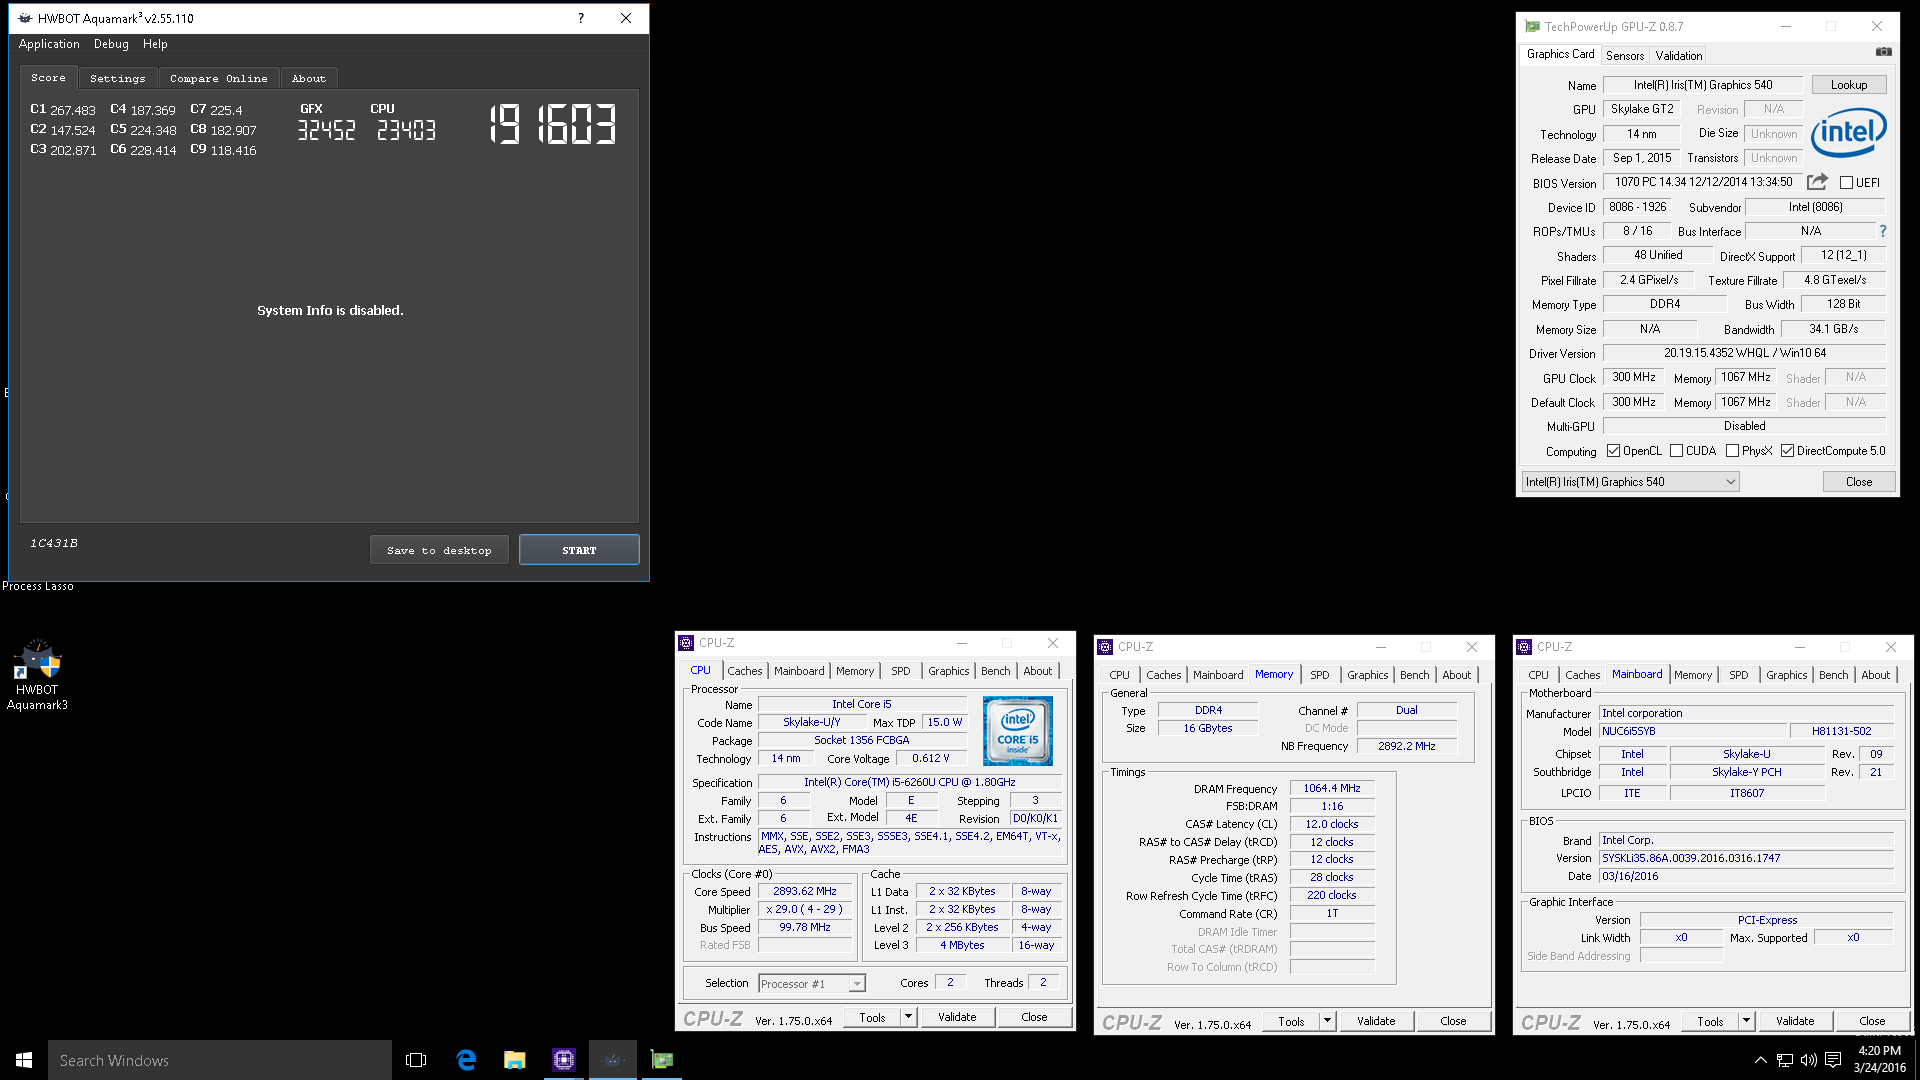Viewport: 1920px width, 1080px height.
Task: Click the network tray icon
Action: (x=1785, y=1060)
